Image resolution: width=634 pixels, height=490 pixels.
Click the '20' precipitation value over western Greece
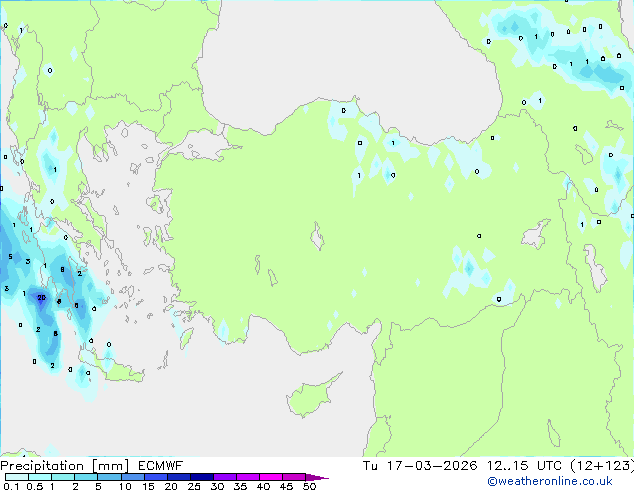[41, 298]
